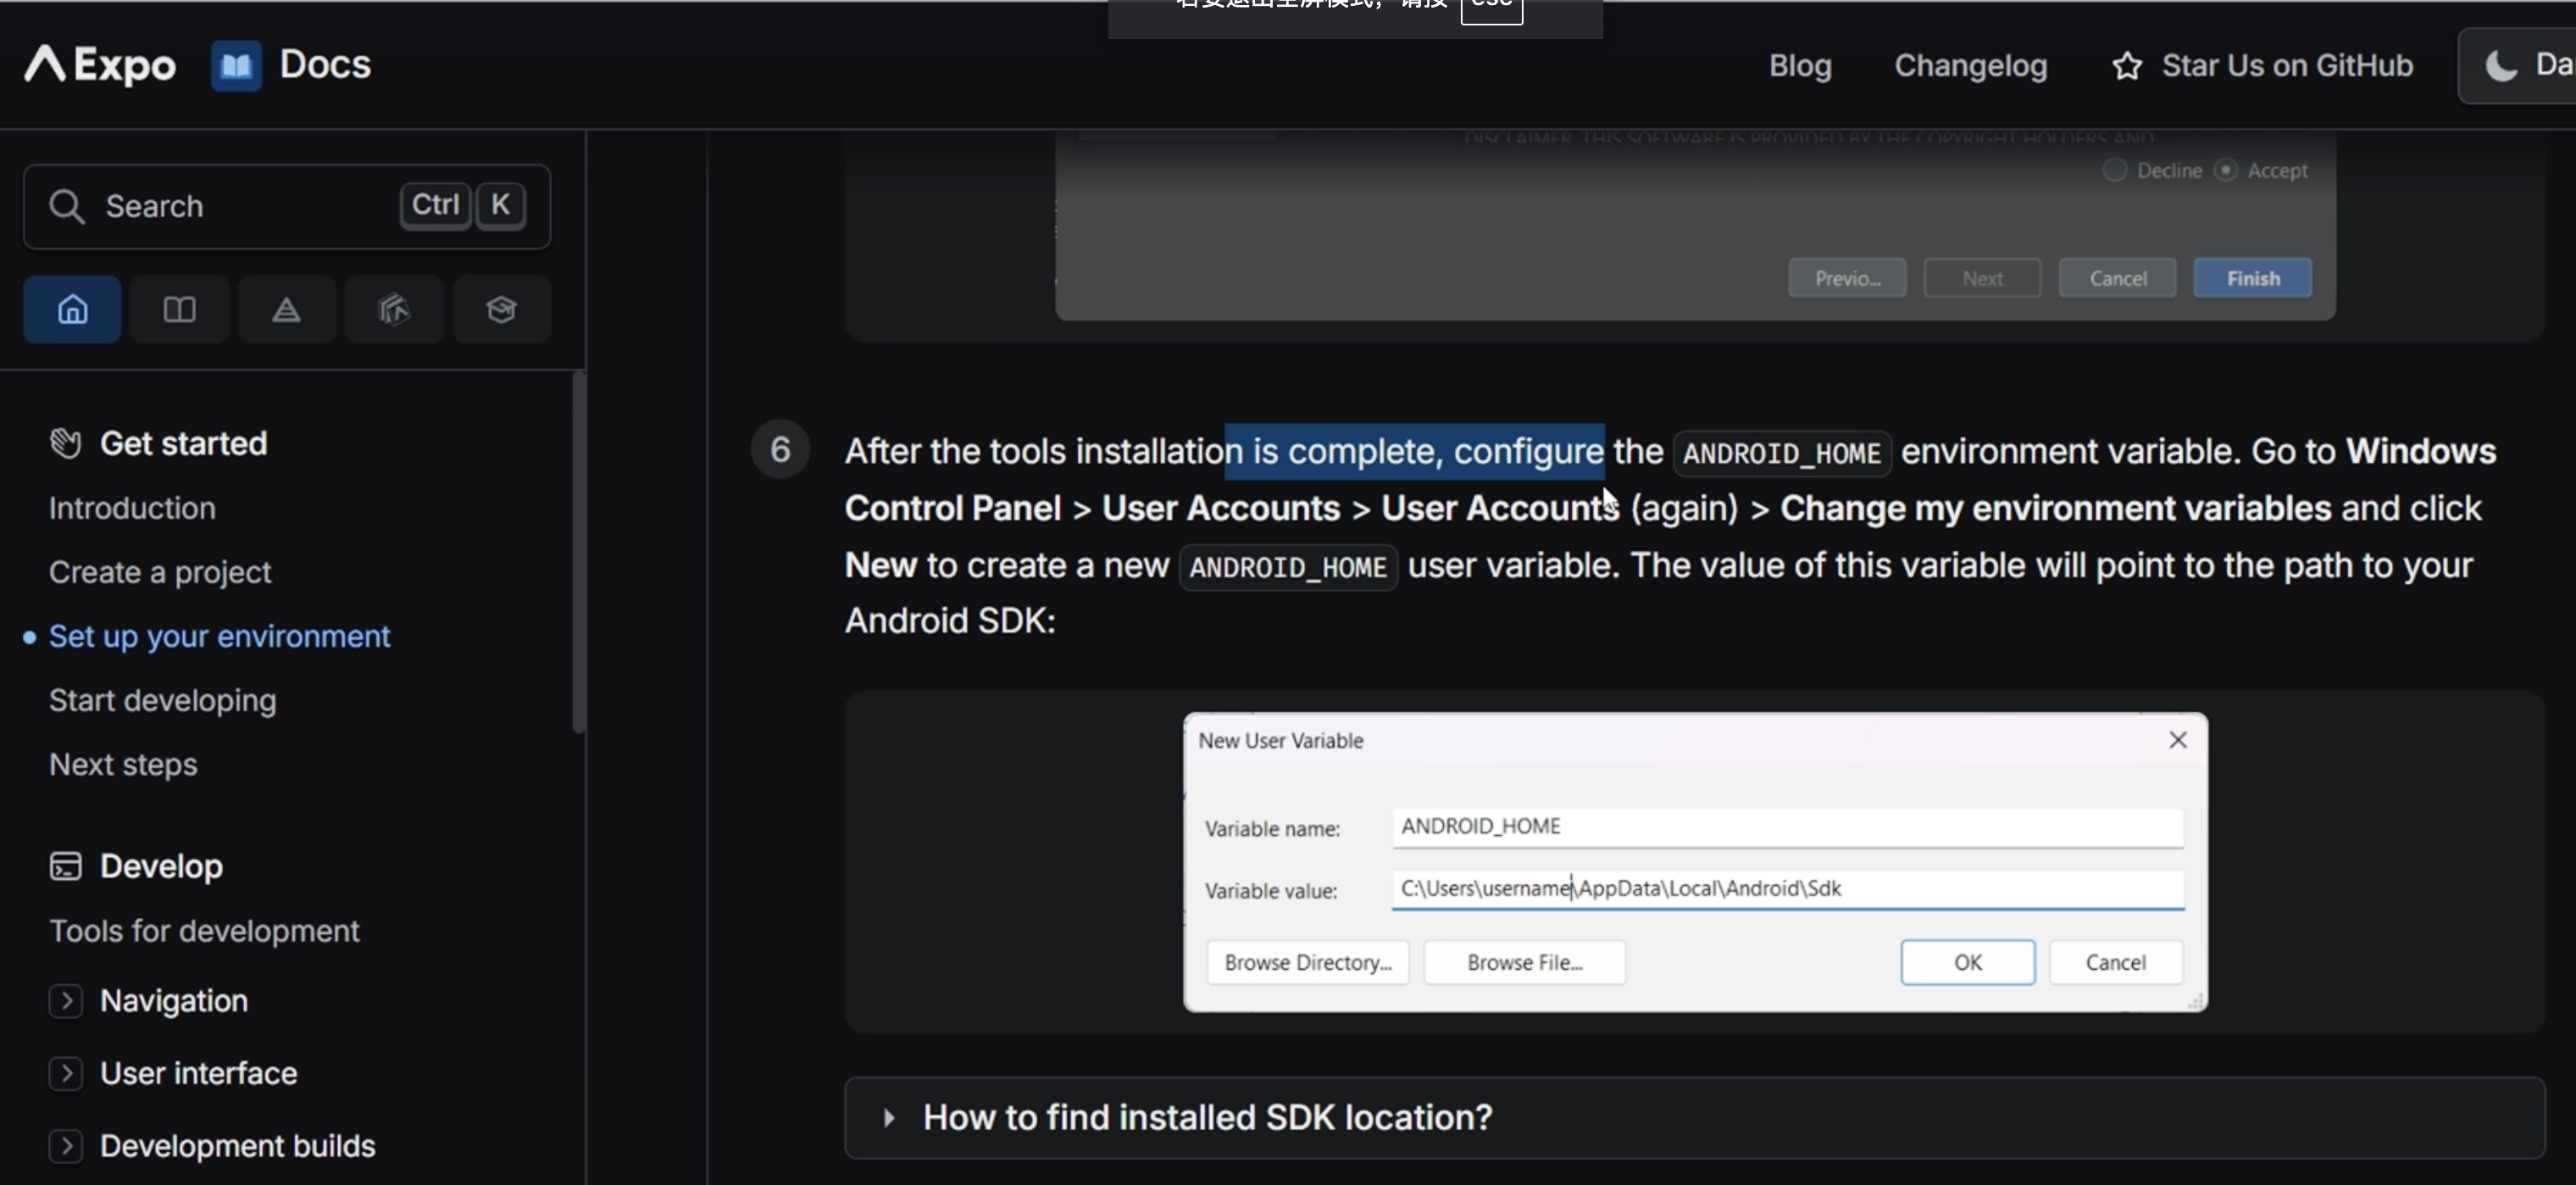Select the Decline radio button
The height and width of the screenshot is (1185, 2576).
click(x=2114, y=170)
